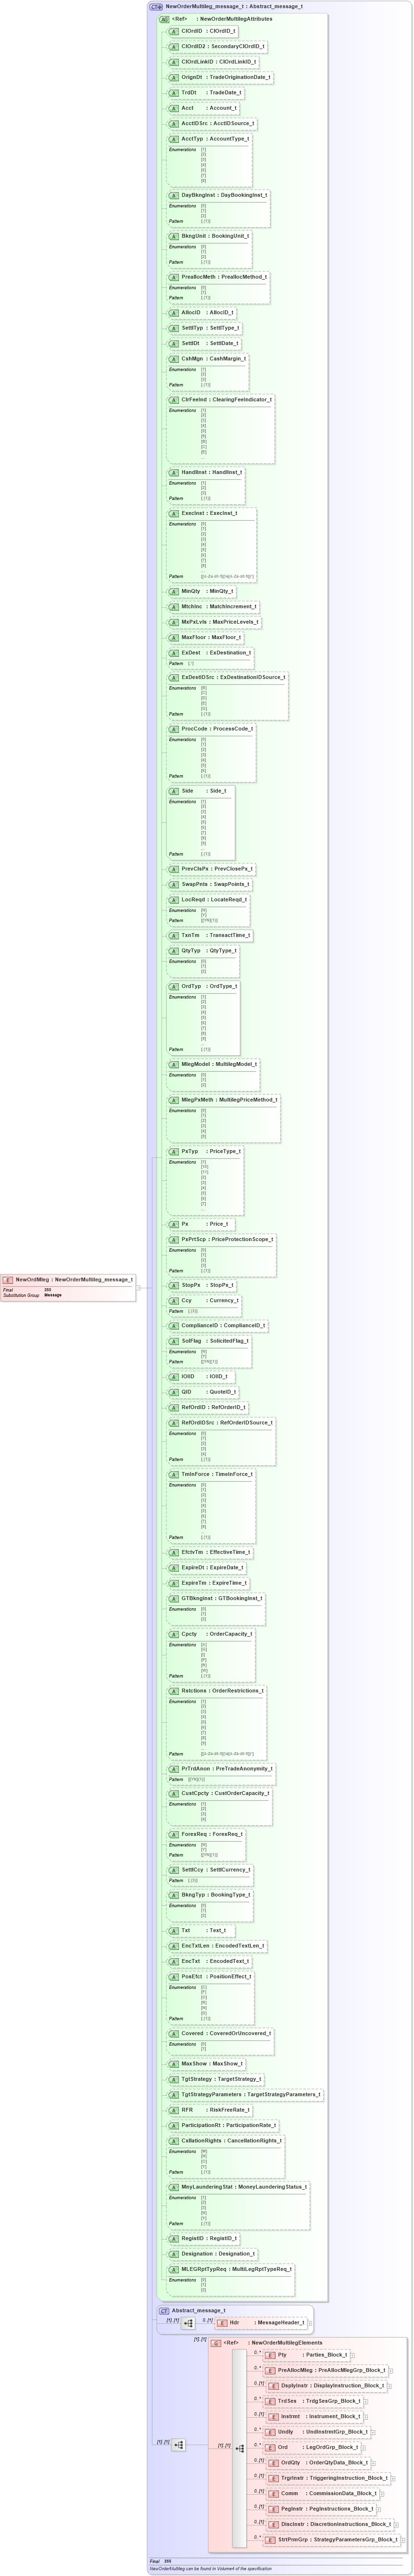
Task: Click the attribute icon beside ExpireDt
Action: (174, 1568)
